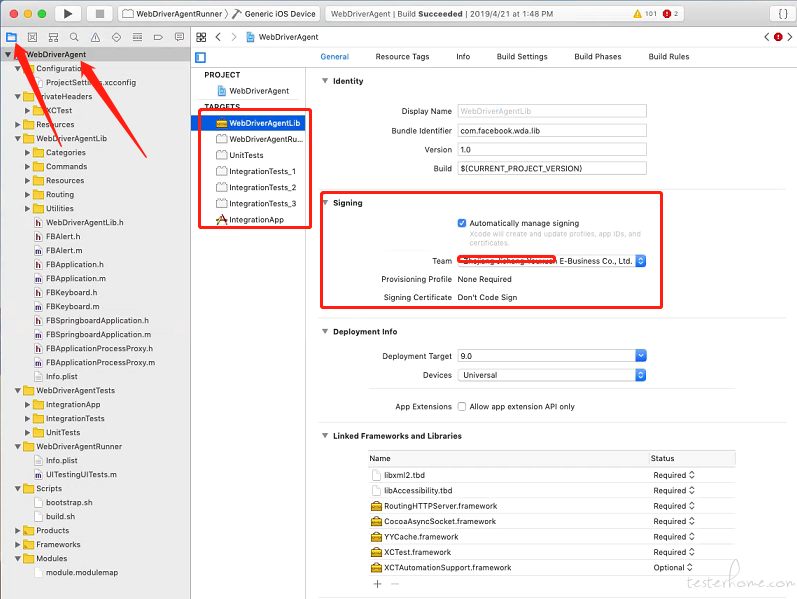Jump to next issue arrow
Viewport: 797px width, 599px height.
click(789, 37)
